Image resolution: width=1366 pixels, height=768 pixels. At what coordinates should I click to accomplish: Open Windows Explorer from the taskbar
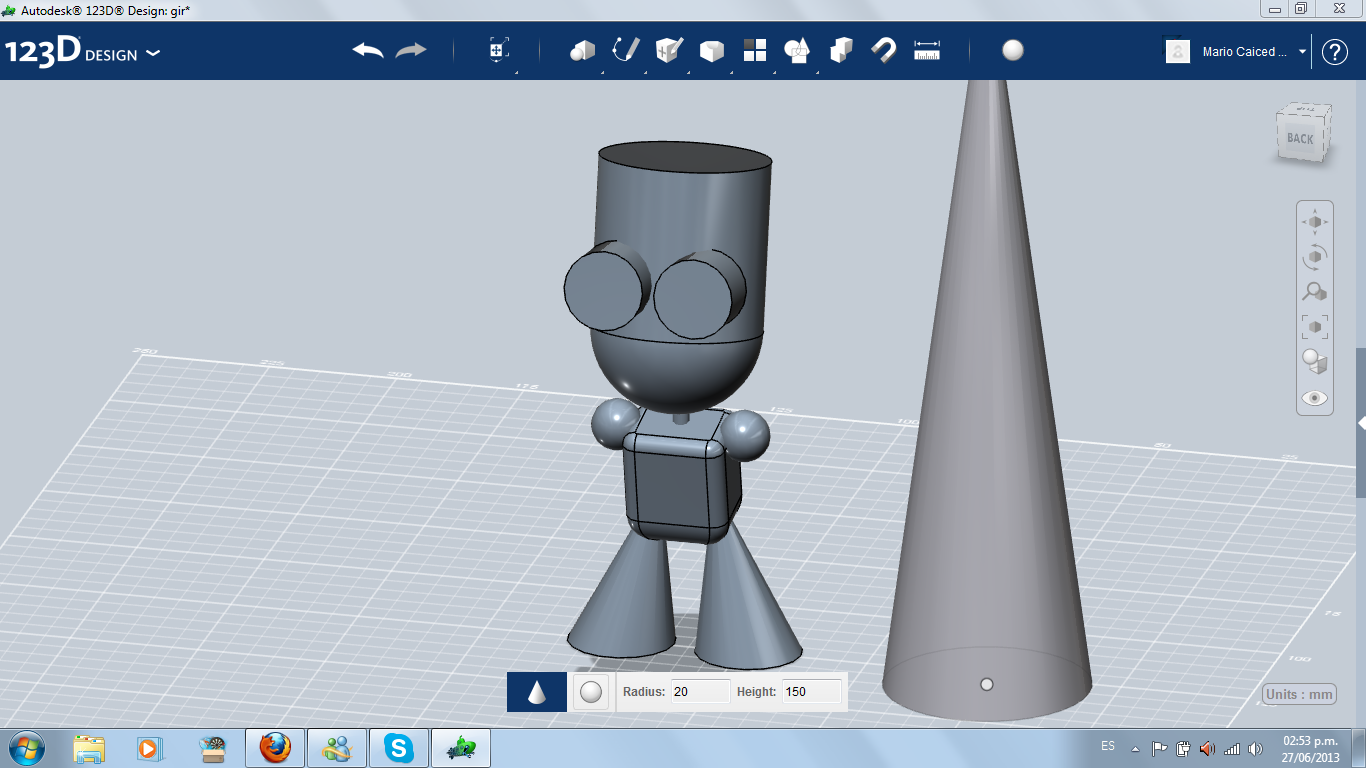[x=89, y=748]
